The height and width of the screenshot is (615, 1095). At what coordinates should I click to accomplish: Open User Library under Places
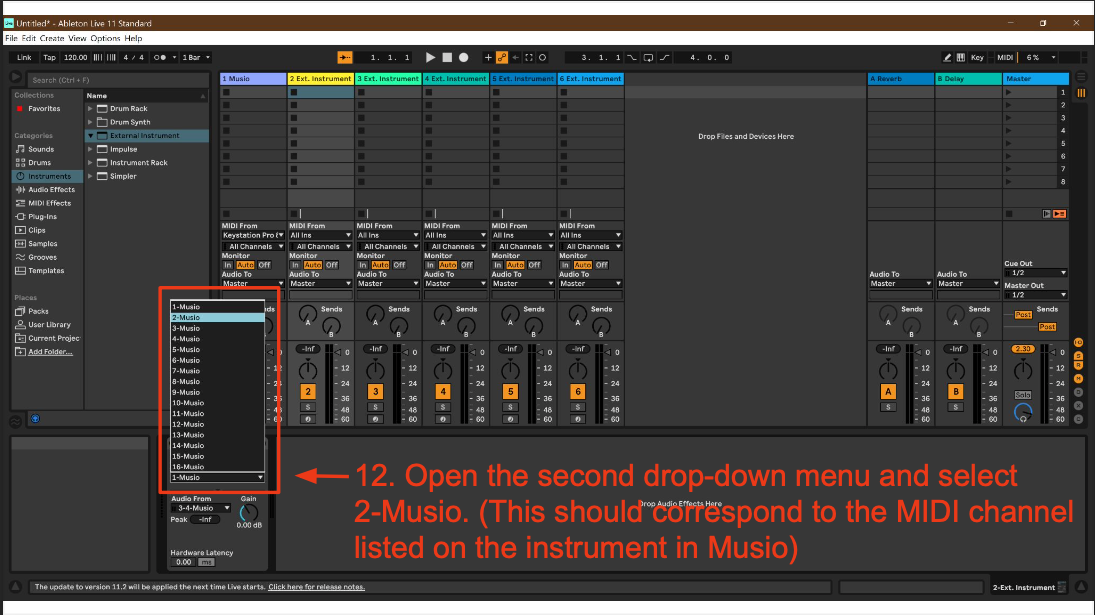tap(49, 325)
